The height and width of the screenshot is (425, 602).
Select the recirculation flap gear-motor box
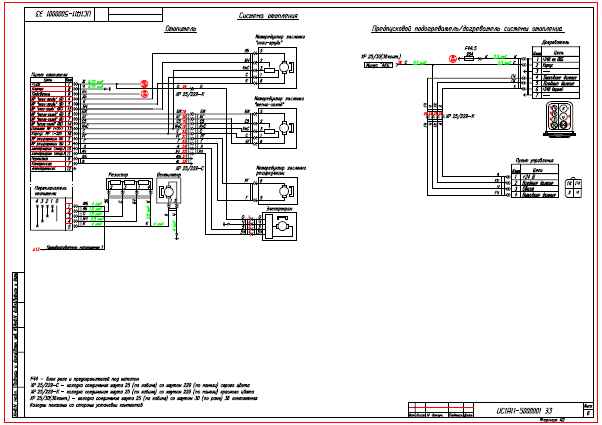point(278,191)
